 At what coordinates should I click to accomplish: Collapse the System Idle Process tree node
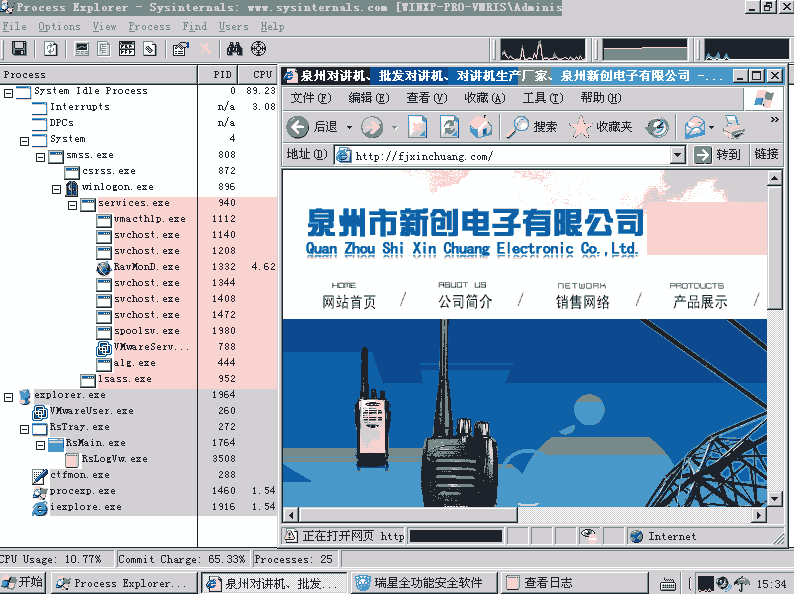click(8, 93)
